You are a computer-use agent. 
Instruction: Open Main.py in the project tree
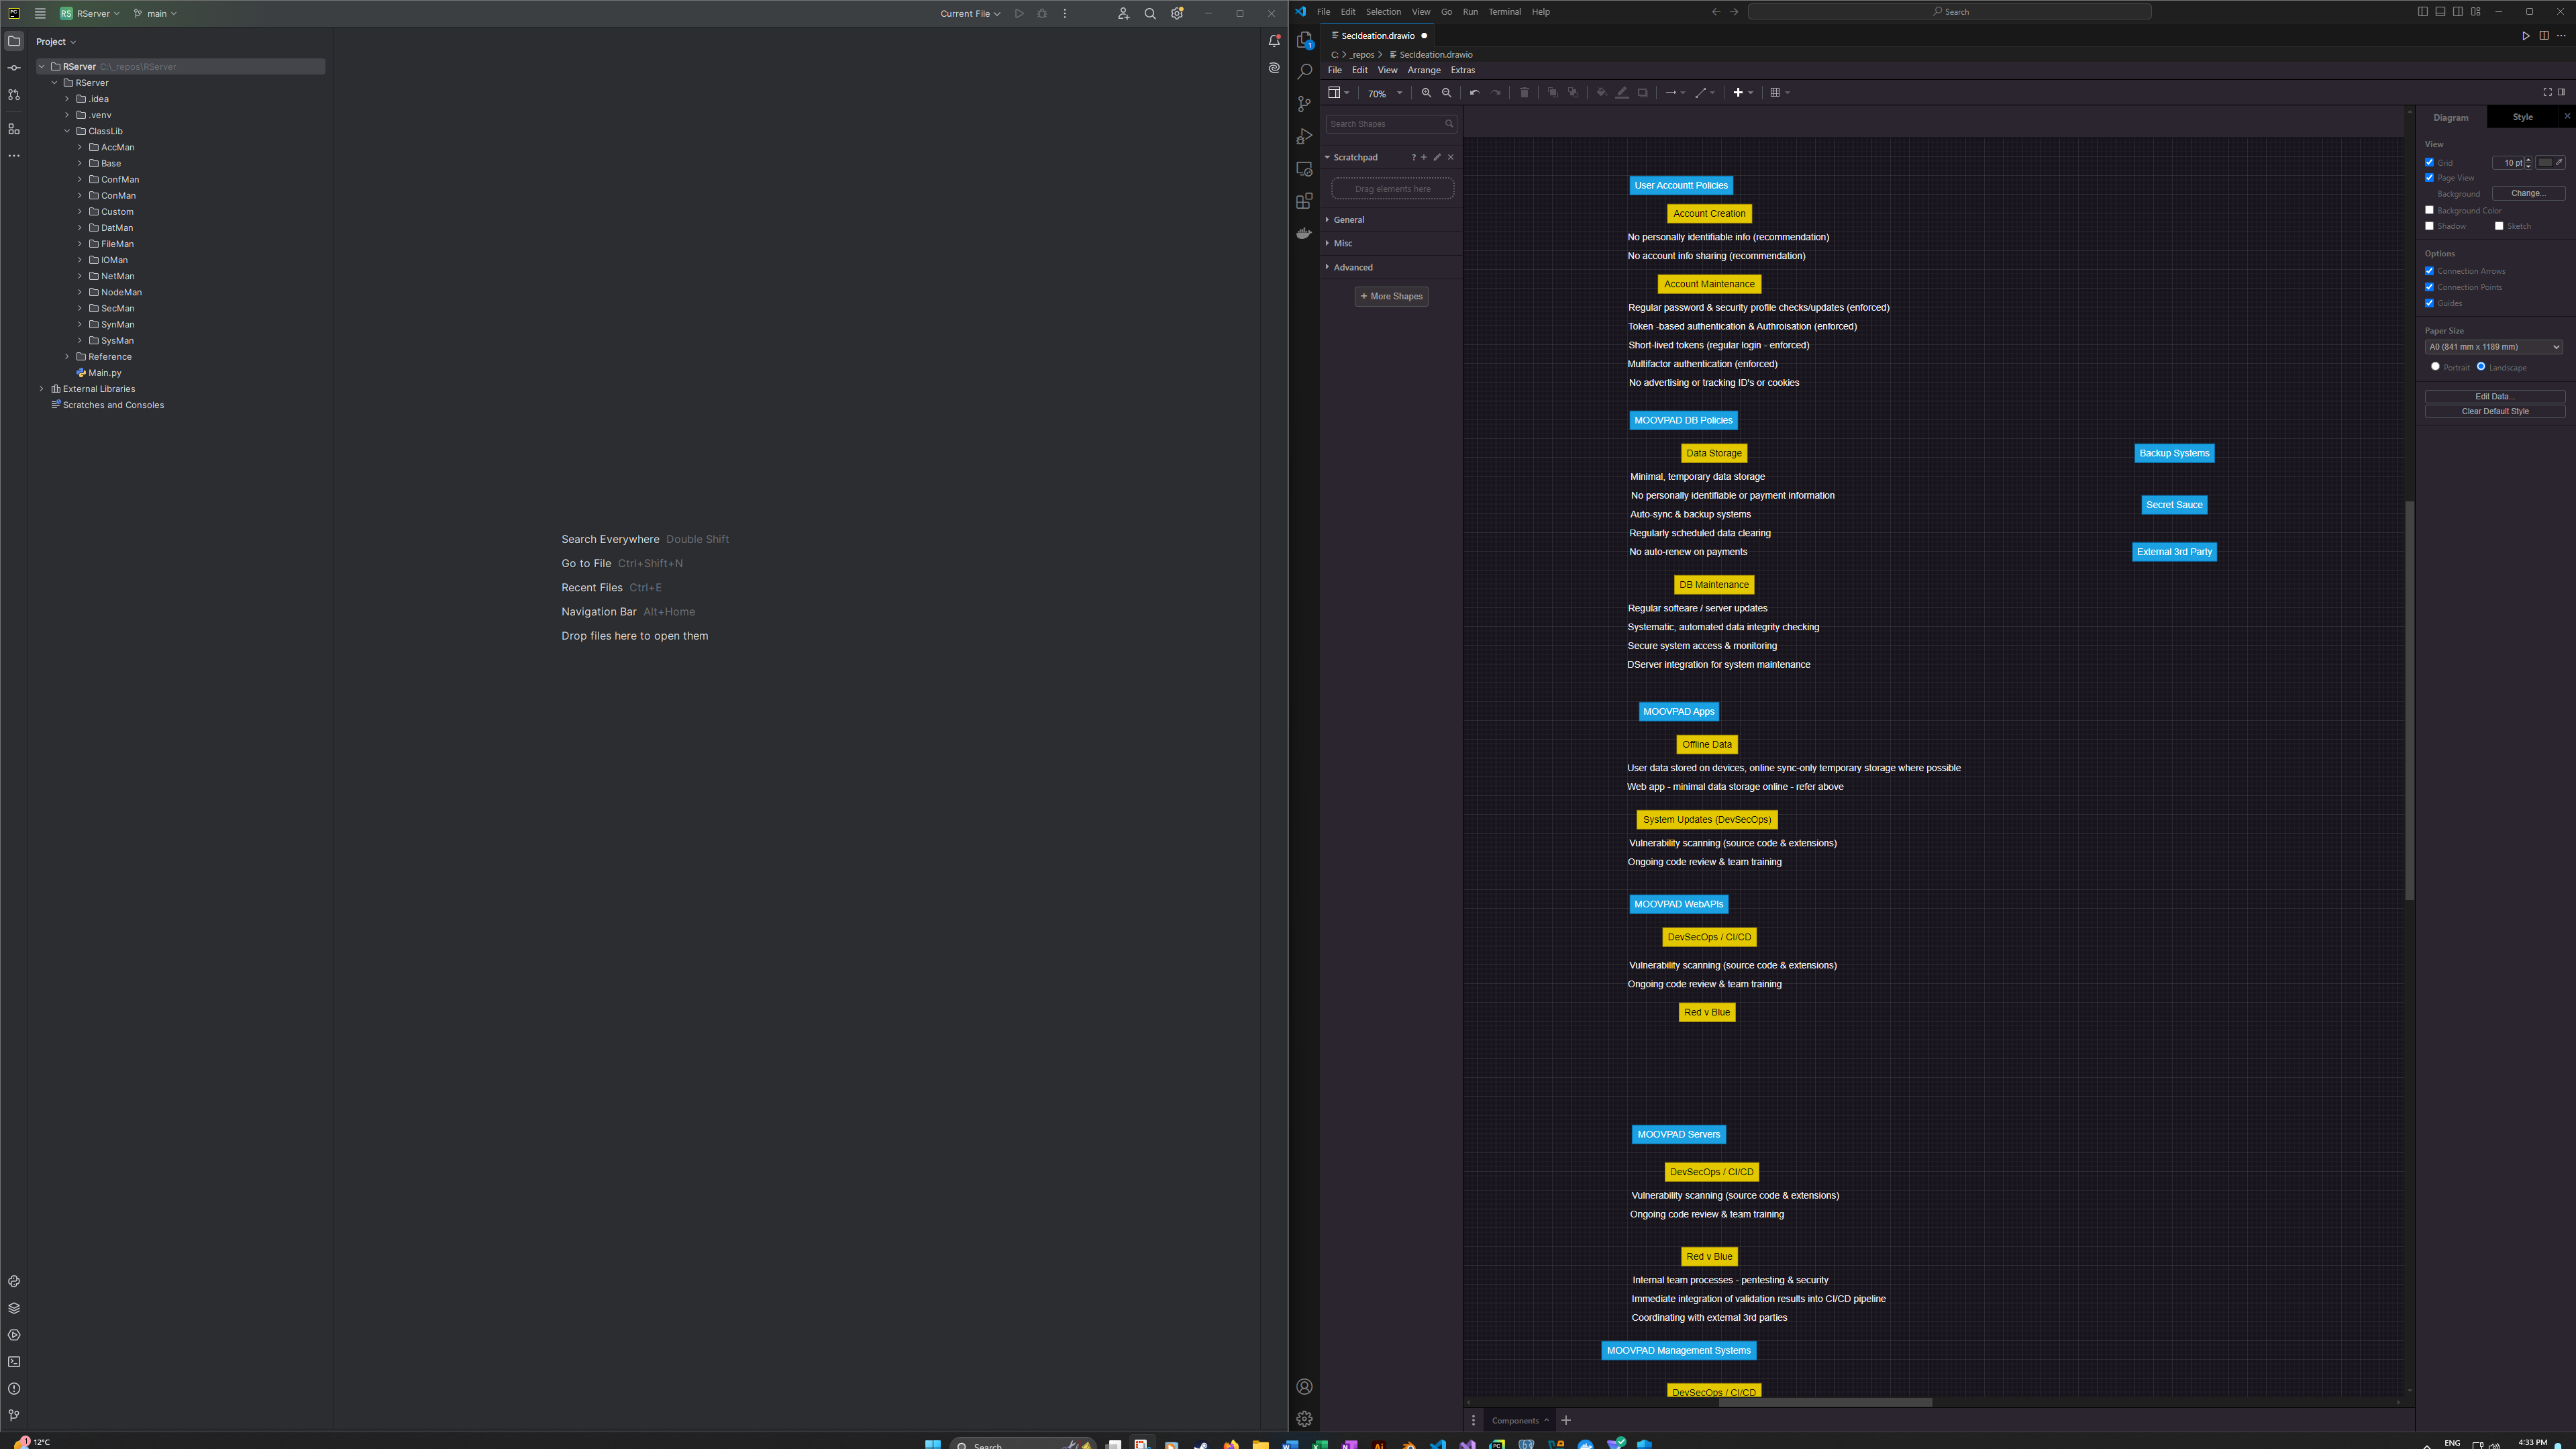coord(104,373)
